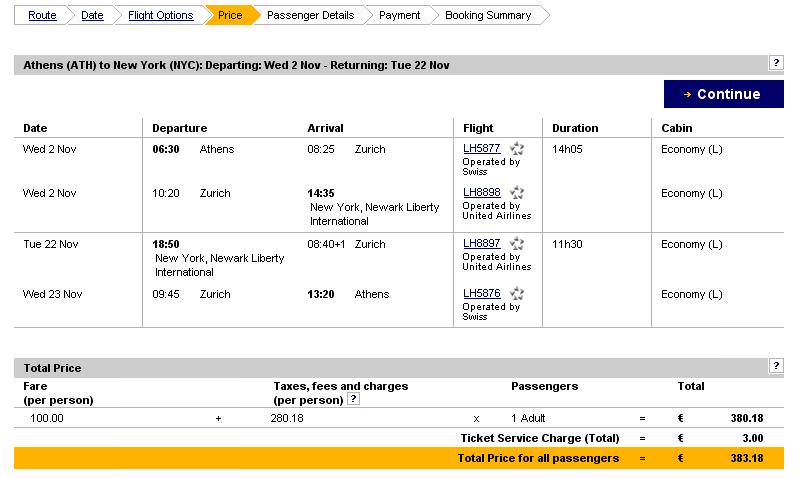Viewport: 808px width, 478px height.
Task: Click the Total Price for all passengers row
Action: tap(399, 458)
